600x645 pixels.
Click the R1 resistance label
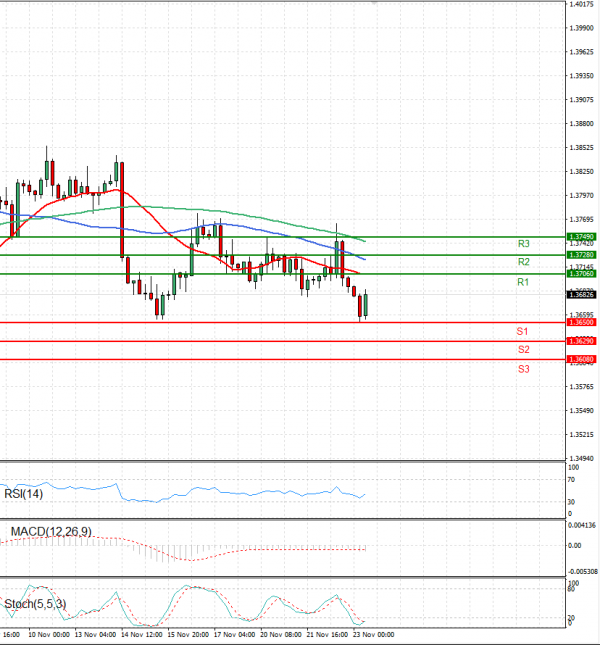pos(523,282)
